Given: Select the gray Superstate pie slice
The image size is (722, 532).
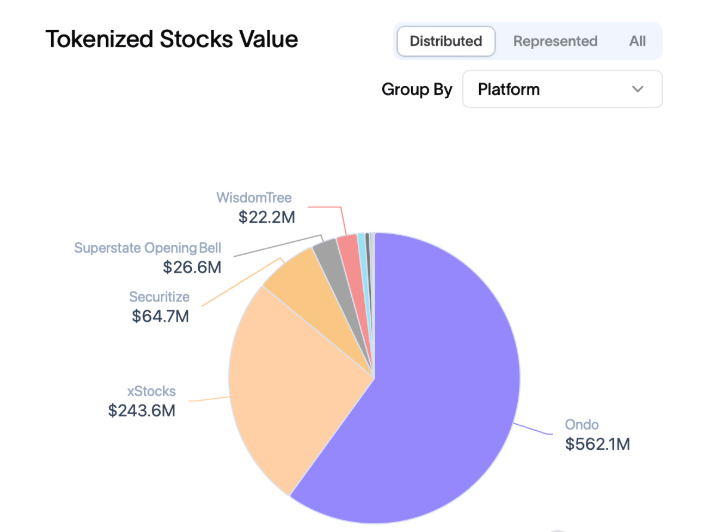Looking at the screenshot, I should (x=328, y=255).
